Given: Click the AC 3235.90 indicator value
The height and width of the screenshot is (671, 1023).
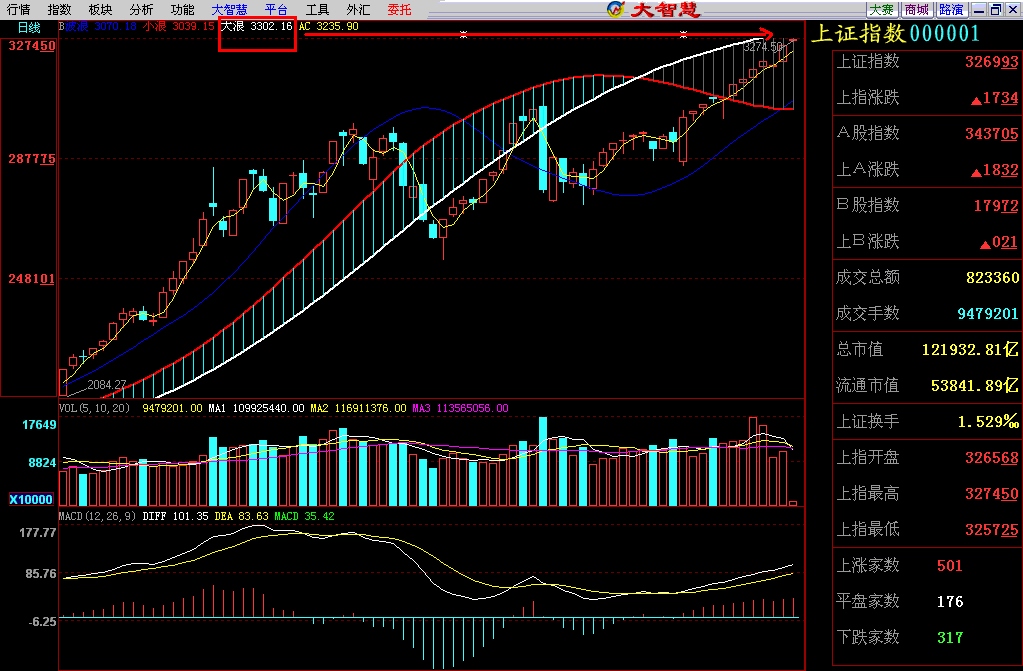Looking at the screenshot, I should tap(329, 26).
